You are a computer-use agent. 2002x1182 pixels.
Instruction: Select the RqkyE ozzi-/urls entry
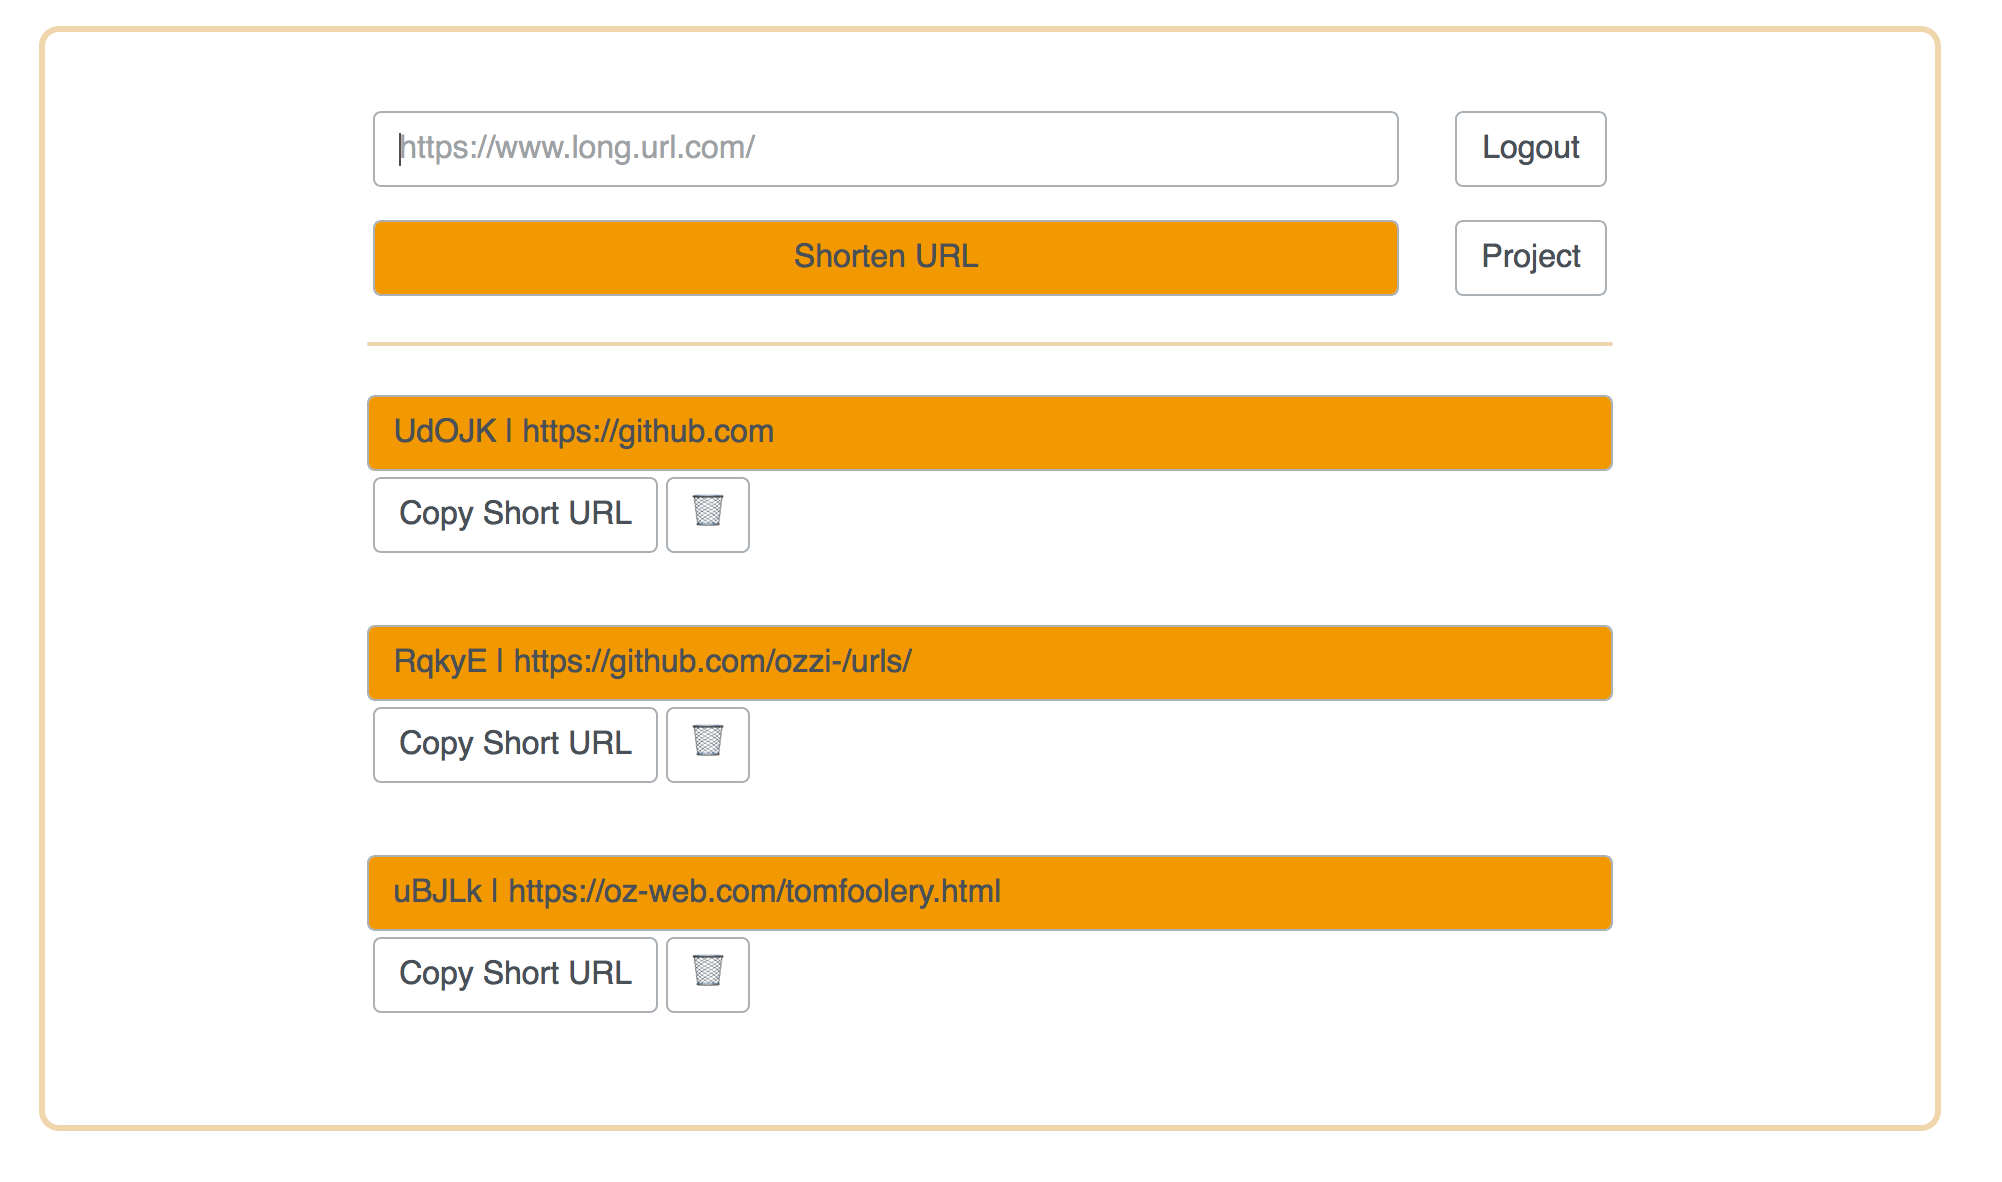point(989,663)
